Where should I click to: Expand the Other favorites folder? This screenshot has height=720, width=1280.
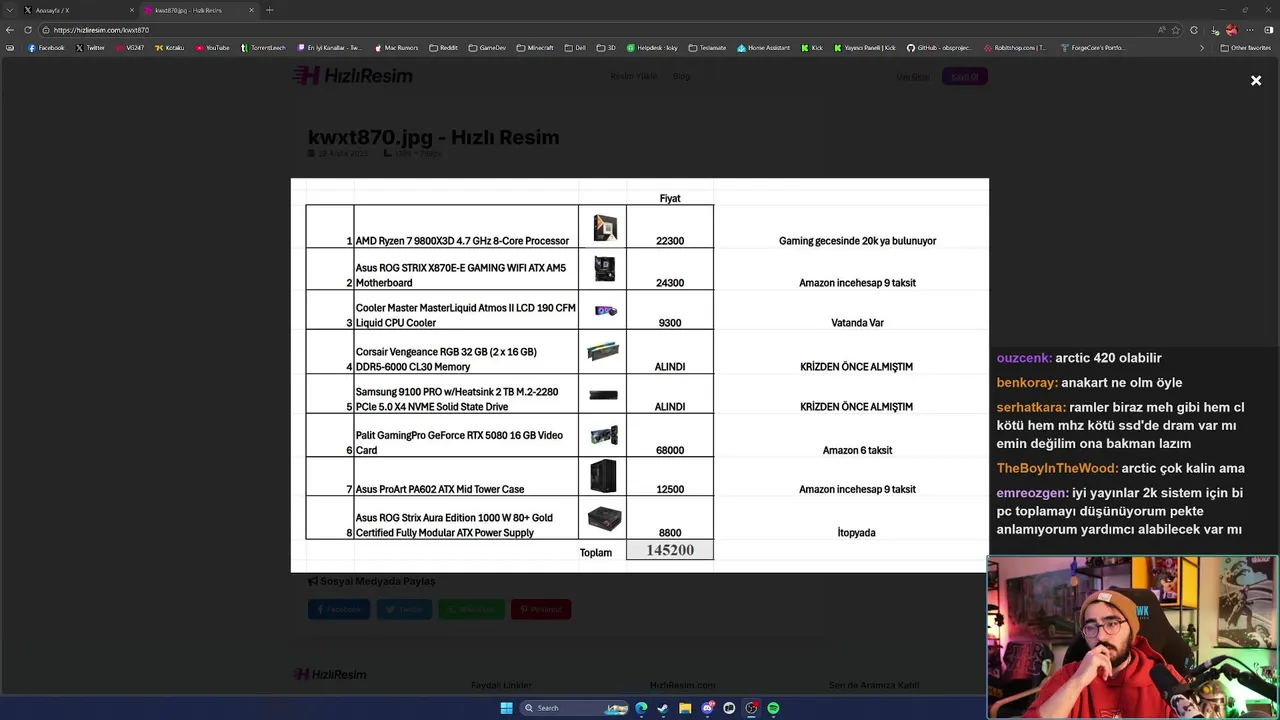1245,48
